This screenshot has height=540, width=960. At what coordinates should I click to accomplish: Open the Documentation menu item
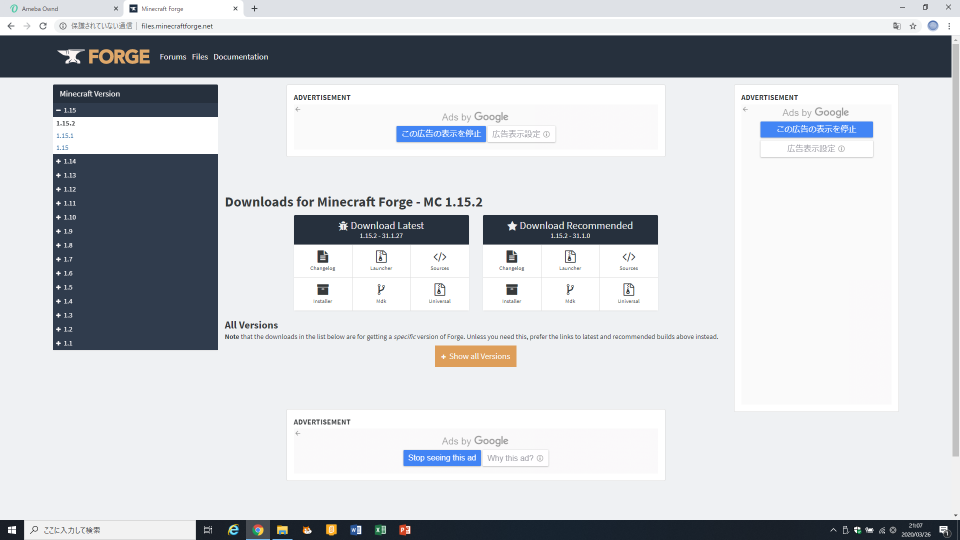pos(241,57)
